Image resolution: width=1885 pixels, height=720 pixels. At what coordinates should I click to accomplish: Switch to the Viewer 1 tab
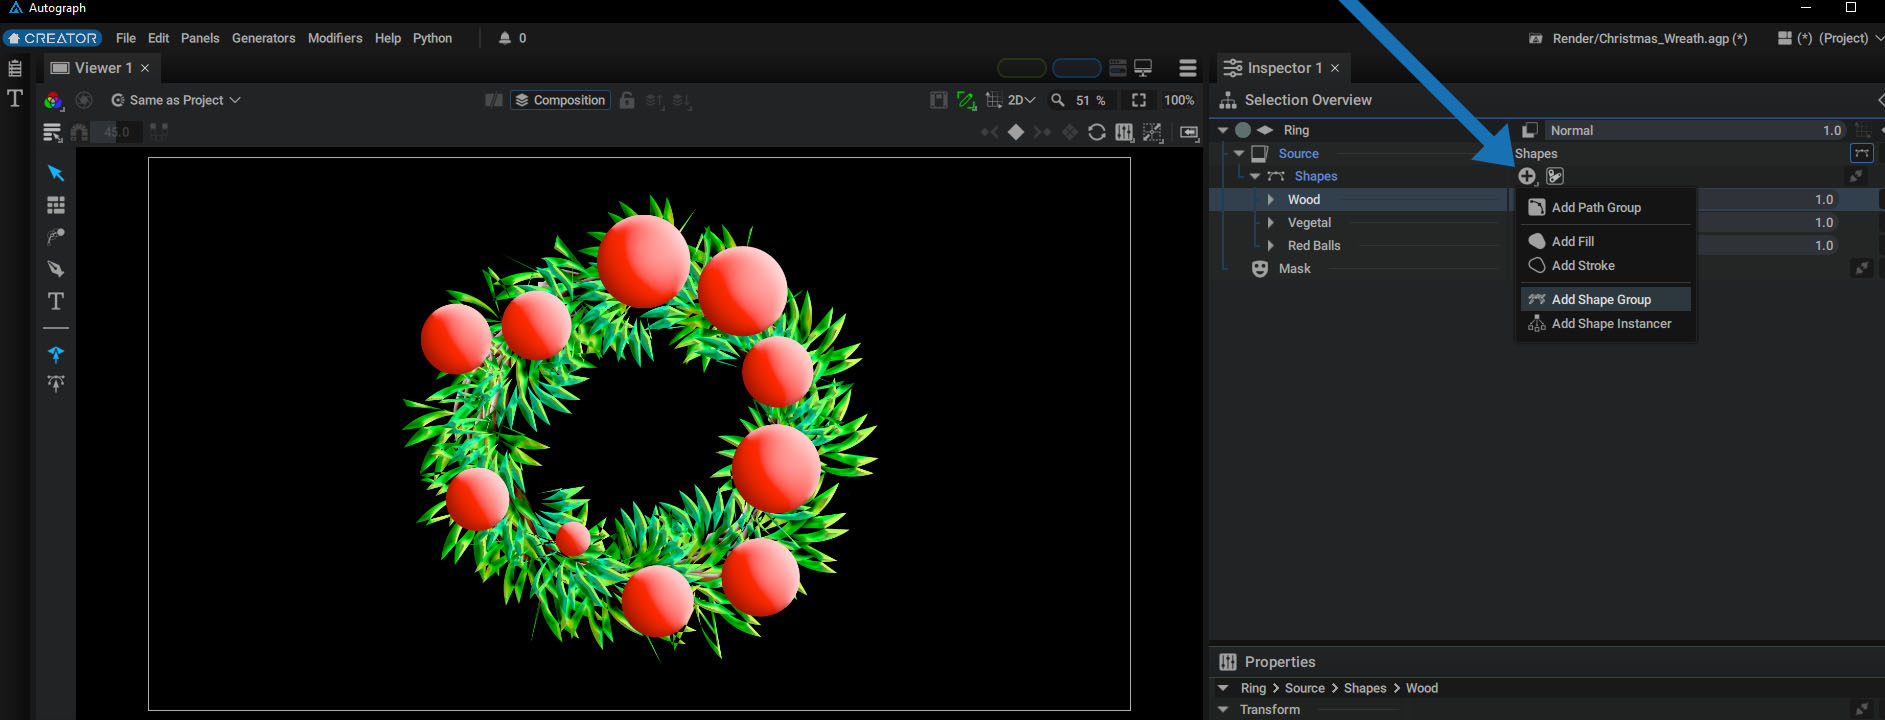(100, 68)
